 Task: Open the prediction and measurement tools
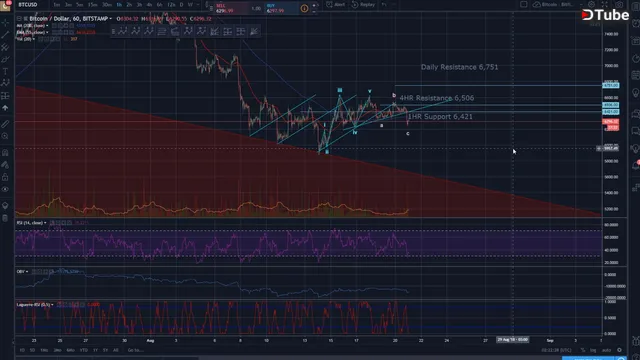[x=5, y=96]
